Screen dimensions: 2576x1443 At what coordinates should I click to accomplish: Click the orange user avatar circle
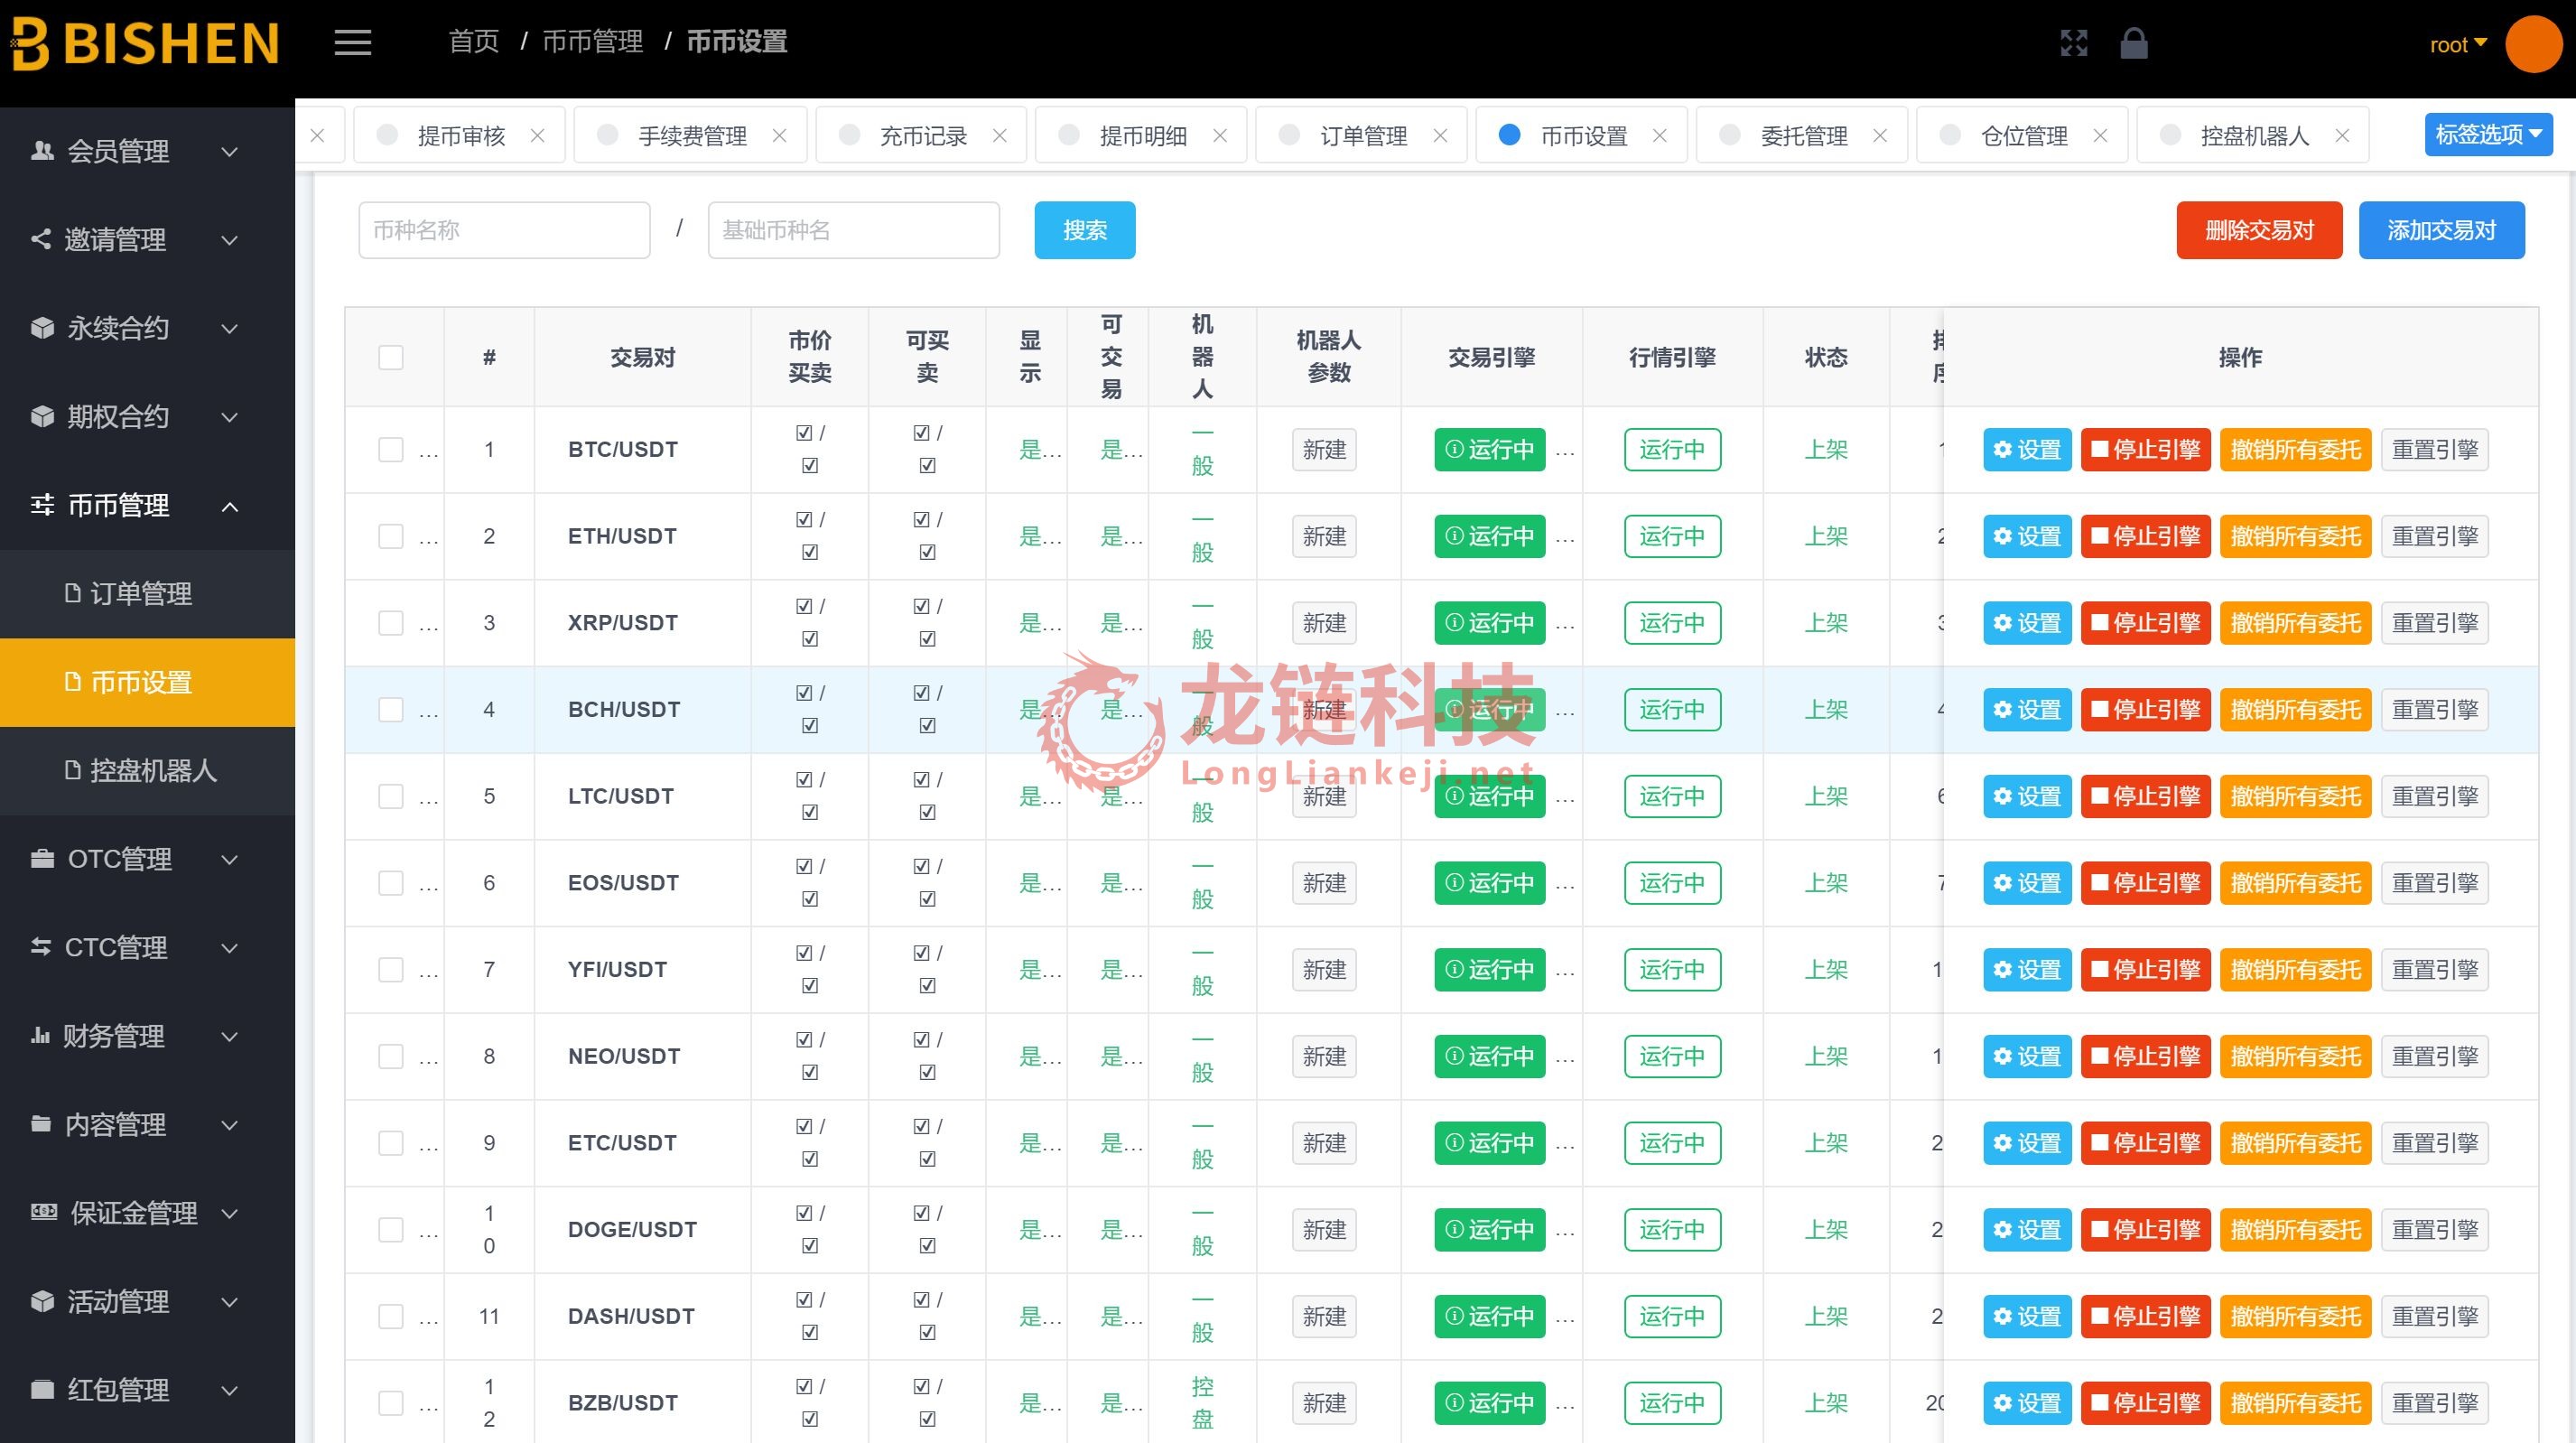2533,44
